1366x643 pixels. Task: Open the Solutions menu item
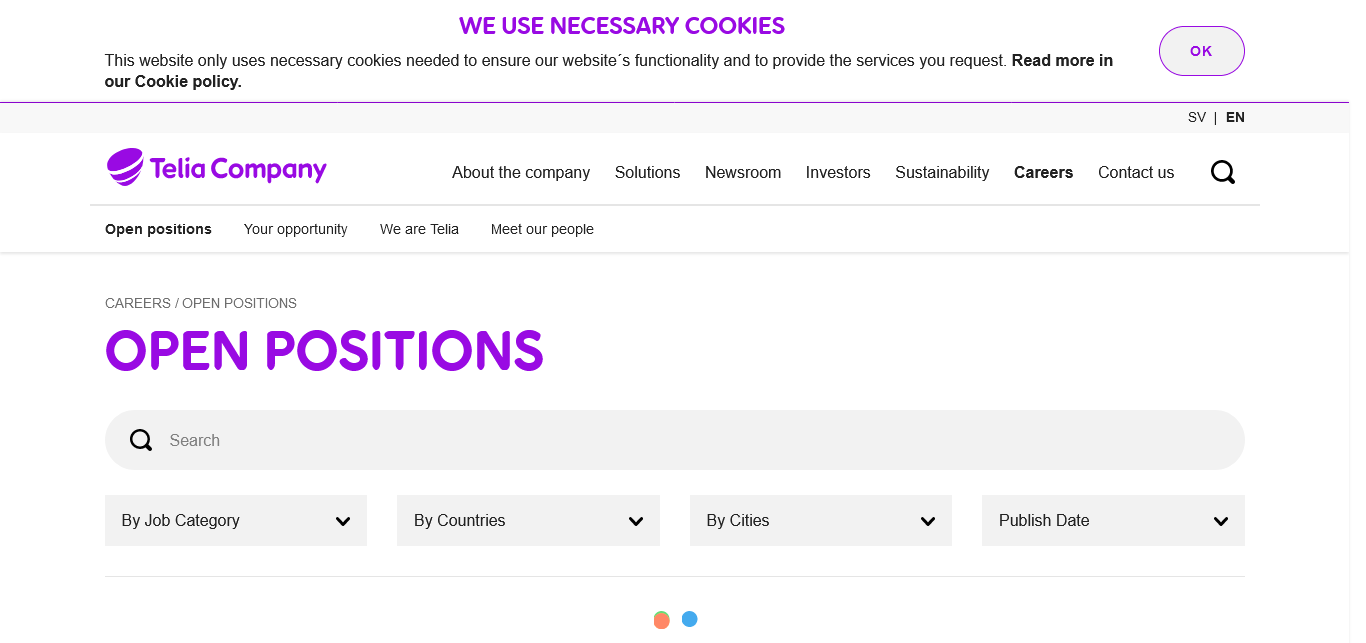point(647,172)
